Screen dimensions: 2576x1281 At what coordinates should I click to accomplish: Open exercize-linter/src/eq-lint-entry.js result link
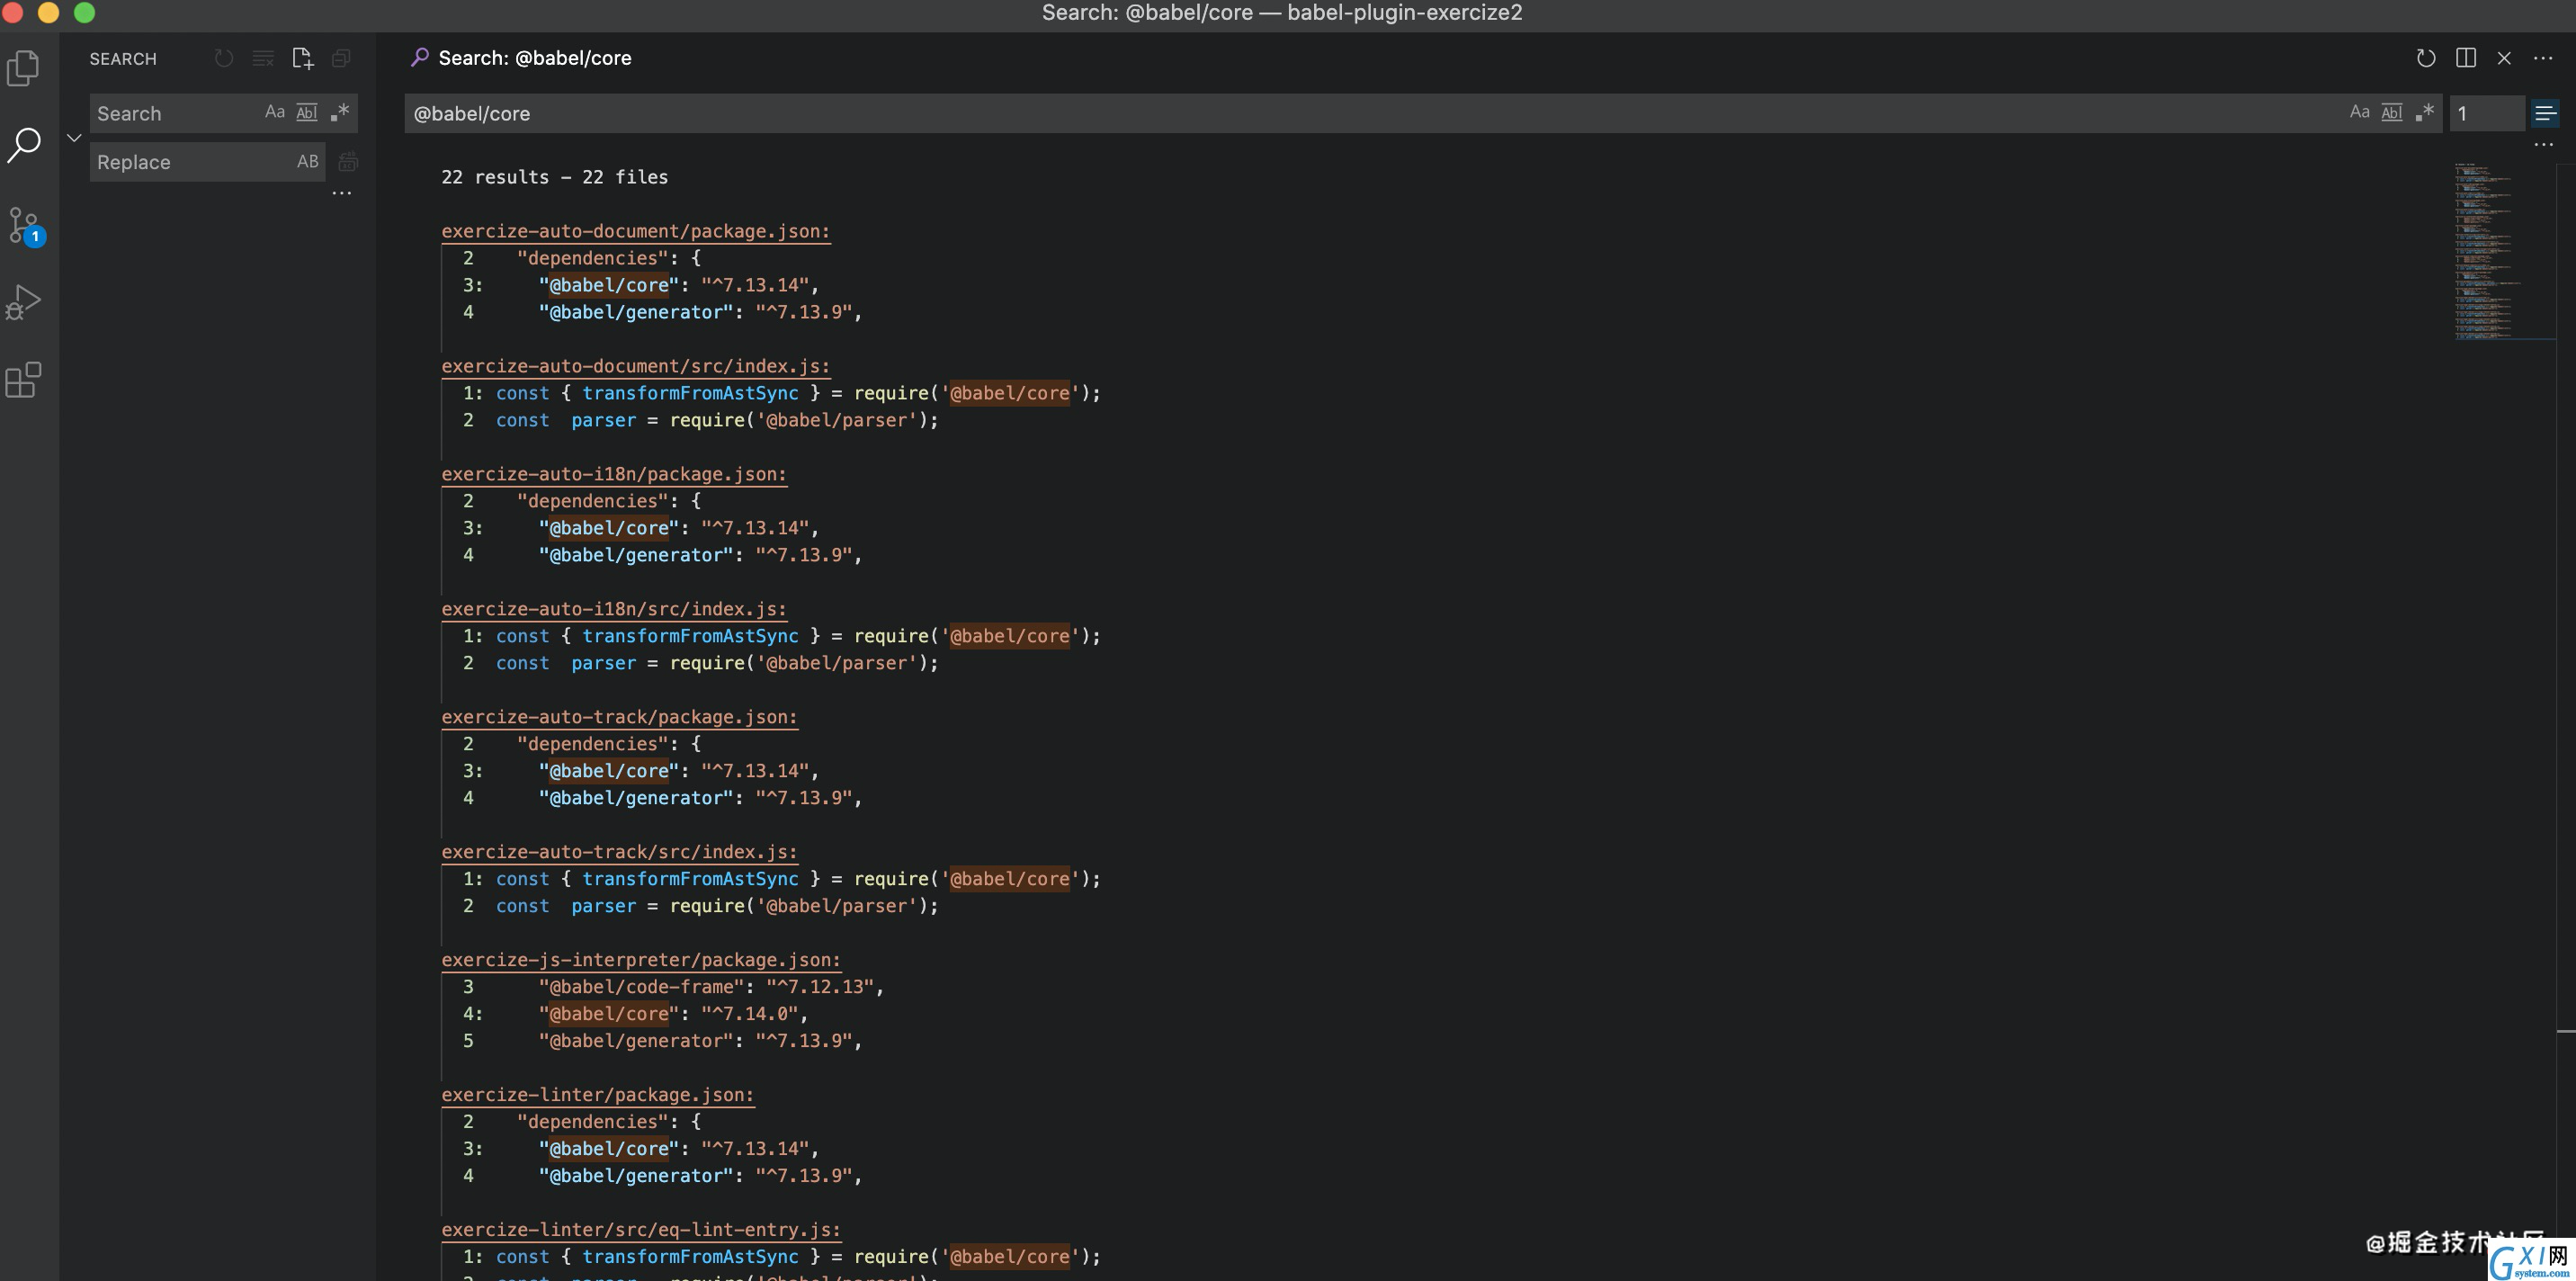641,1230
